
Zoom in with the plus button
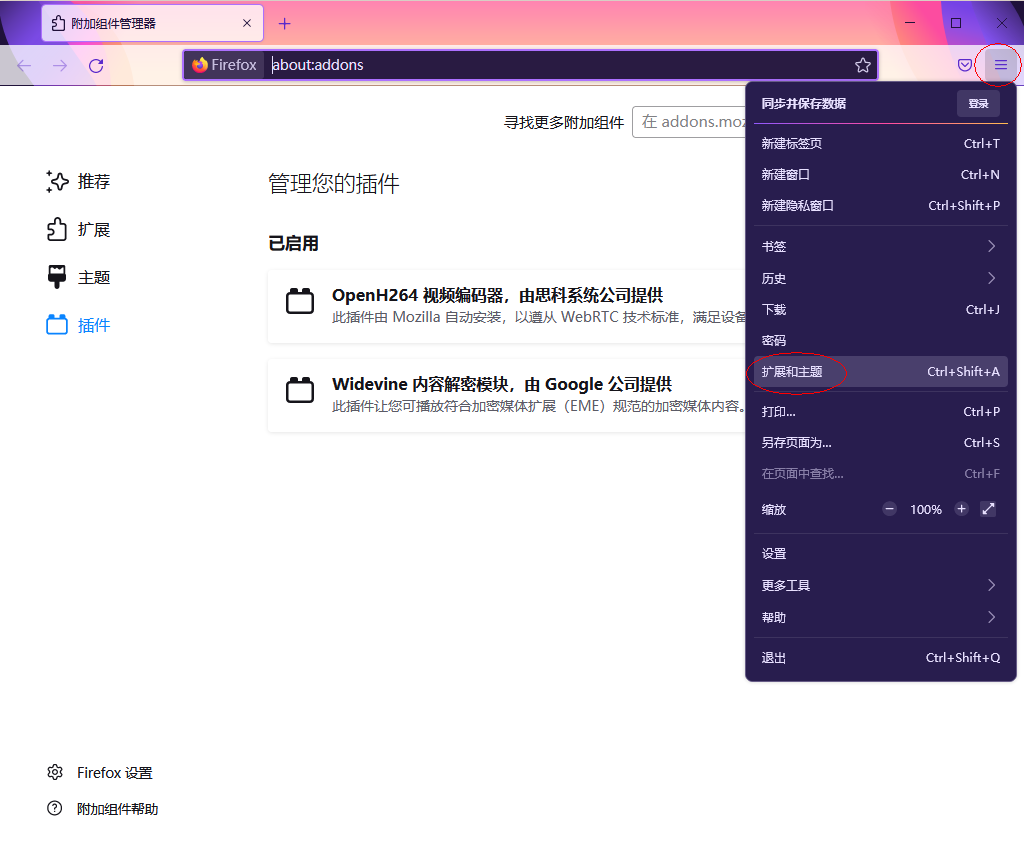[961, 509]
